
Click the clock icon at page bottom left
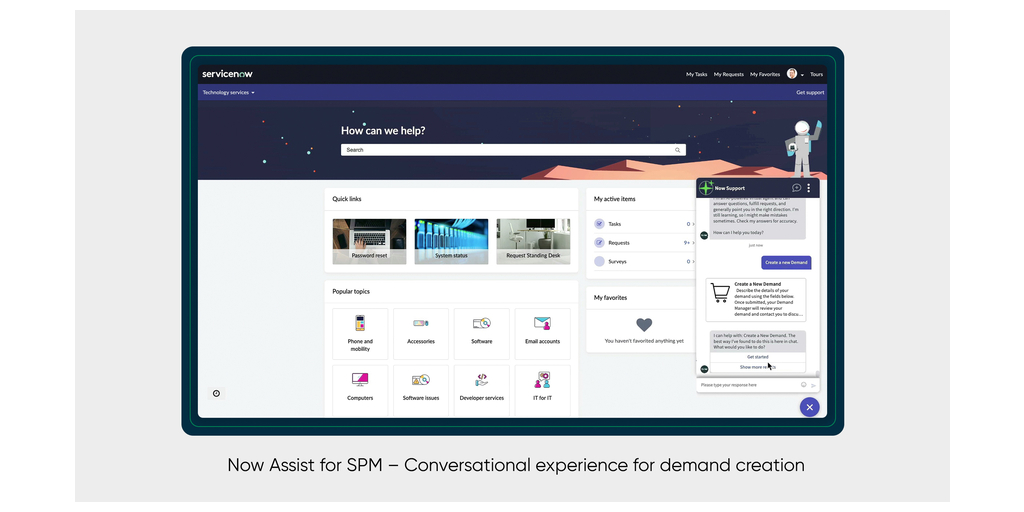[216, 393]
